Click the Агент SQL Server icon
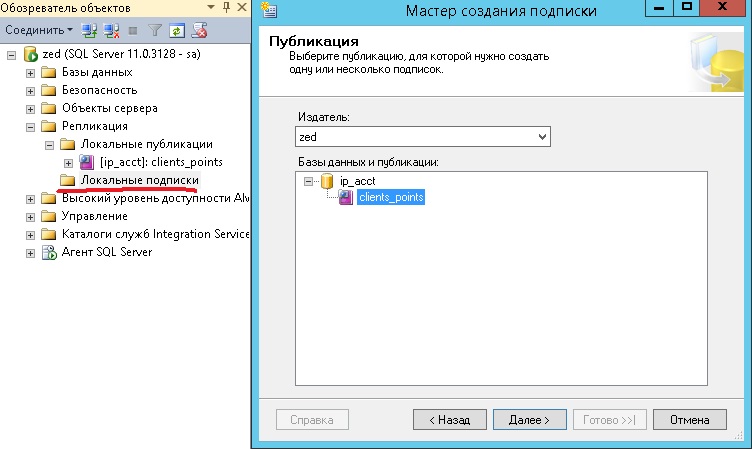 (x=48, y=253)
